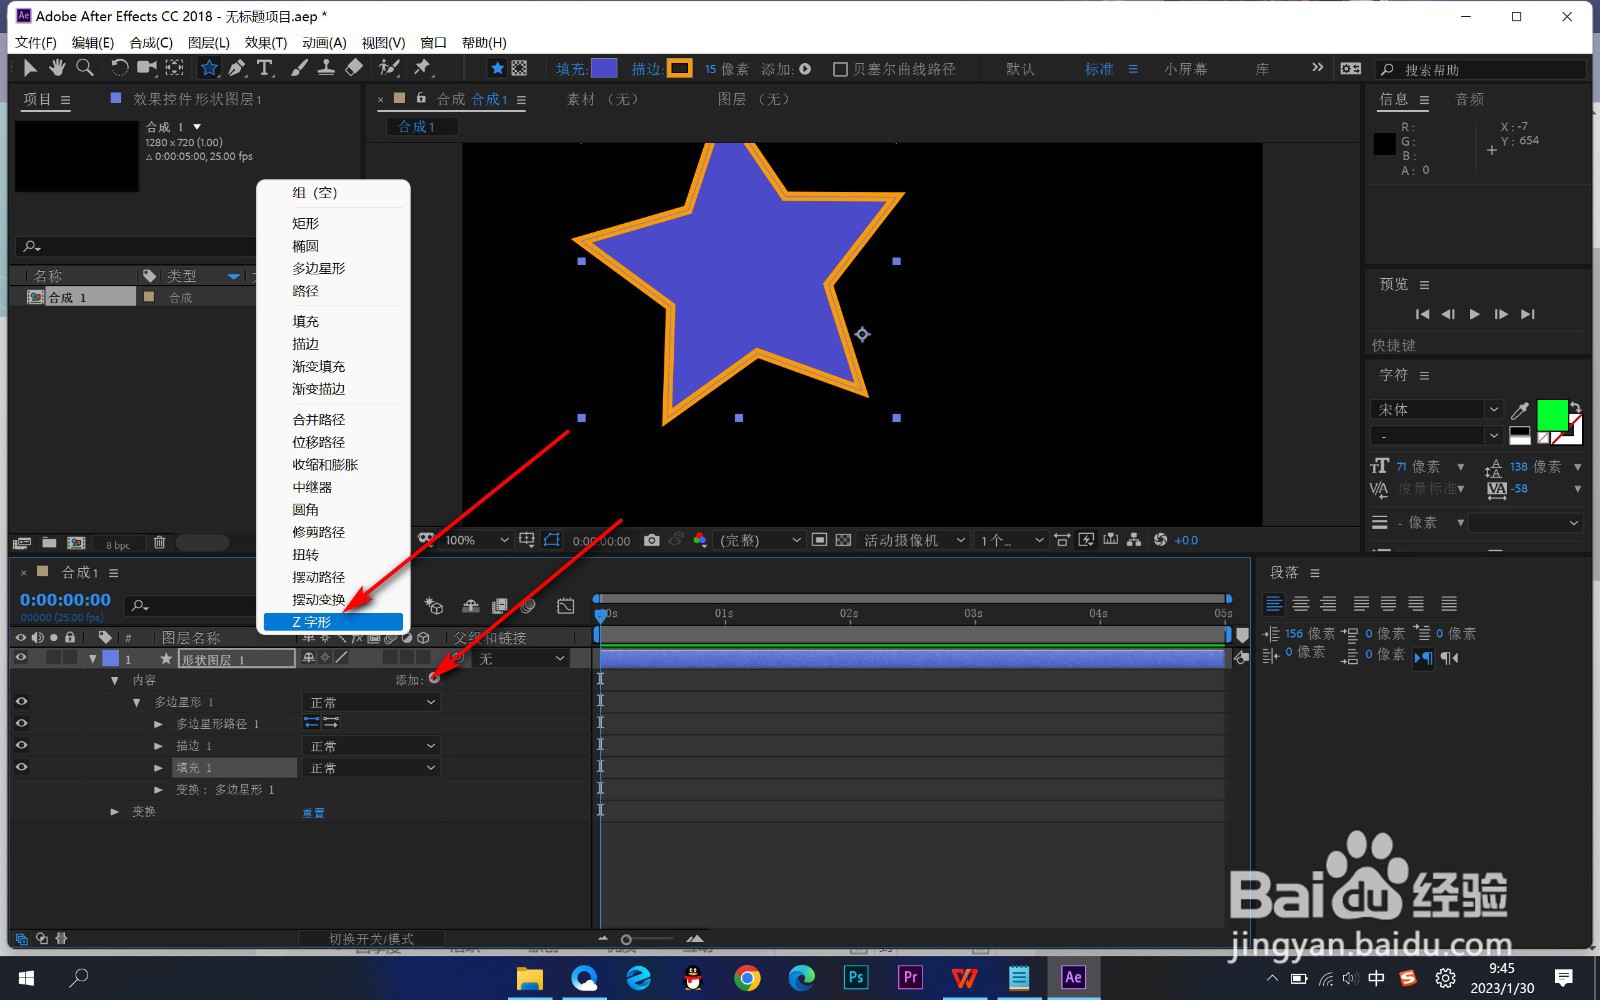Expand the 描边 1 property
Screen dimensions: 1600x1000
[x=158, y=746]
